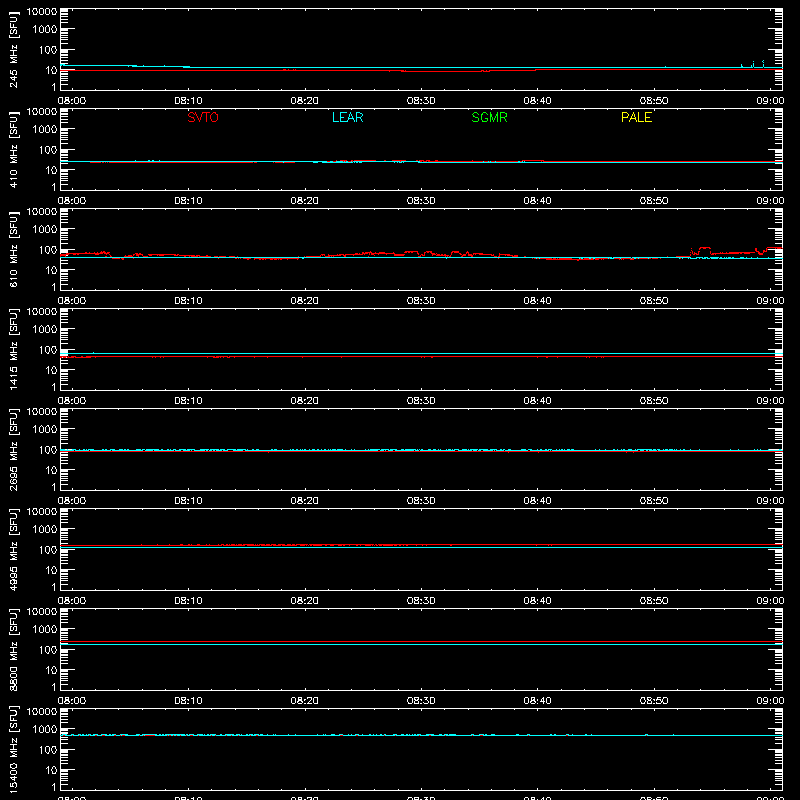Image resolution: width=800 pixels, height=800 pixels.
Task: Click the yellow PALE legend label
Action: pos(636,117)
